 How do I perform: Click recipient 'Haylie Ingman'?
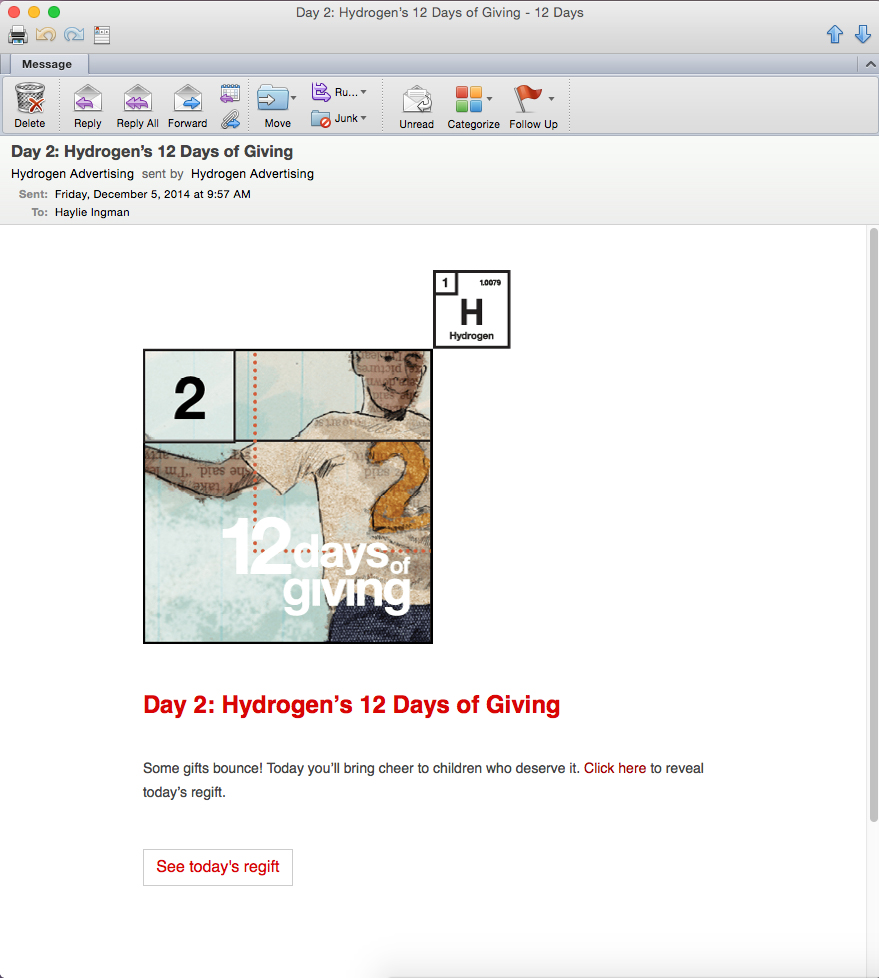point(92,212)
